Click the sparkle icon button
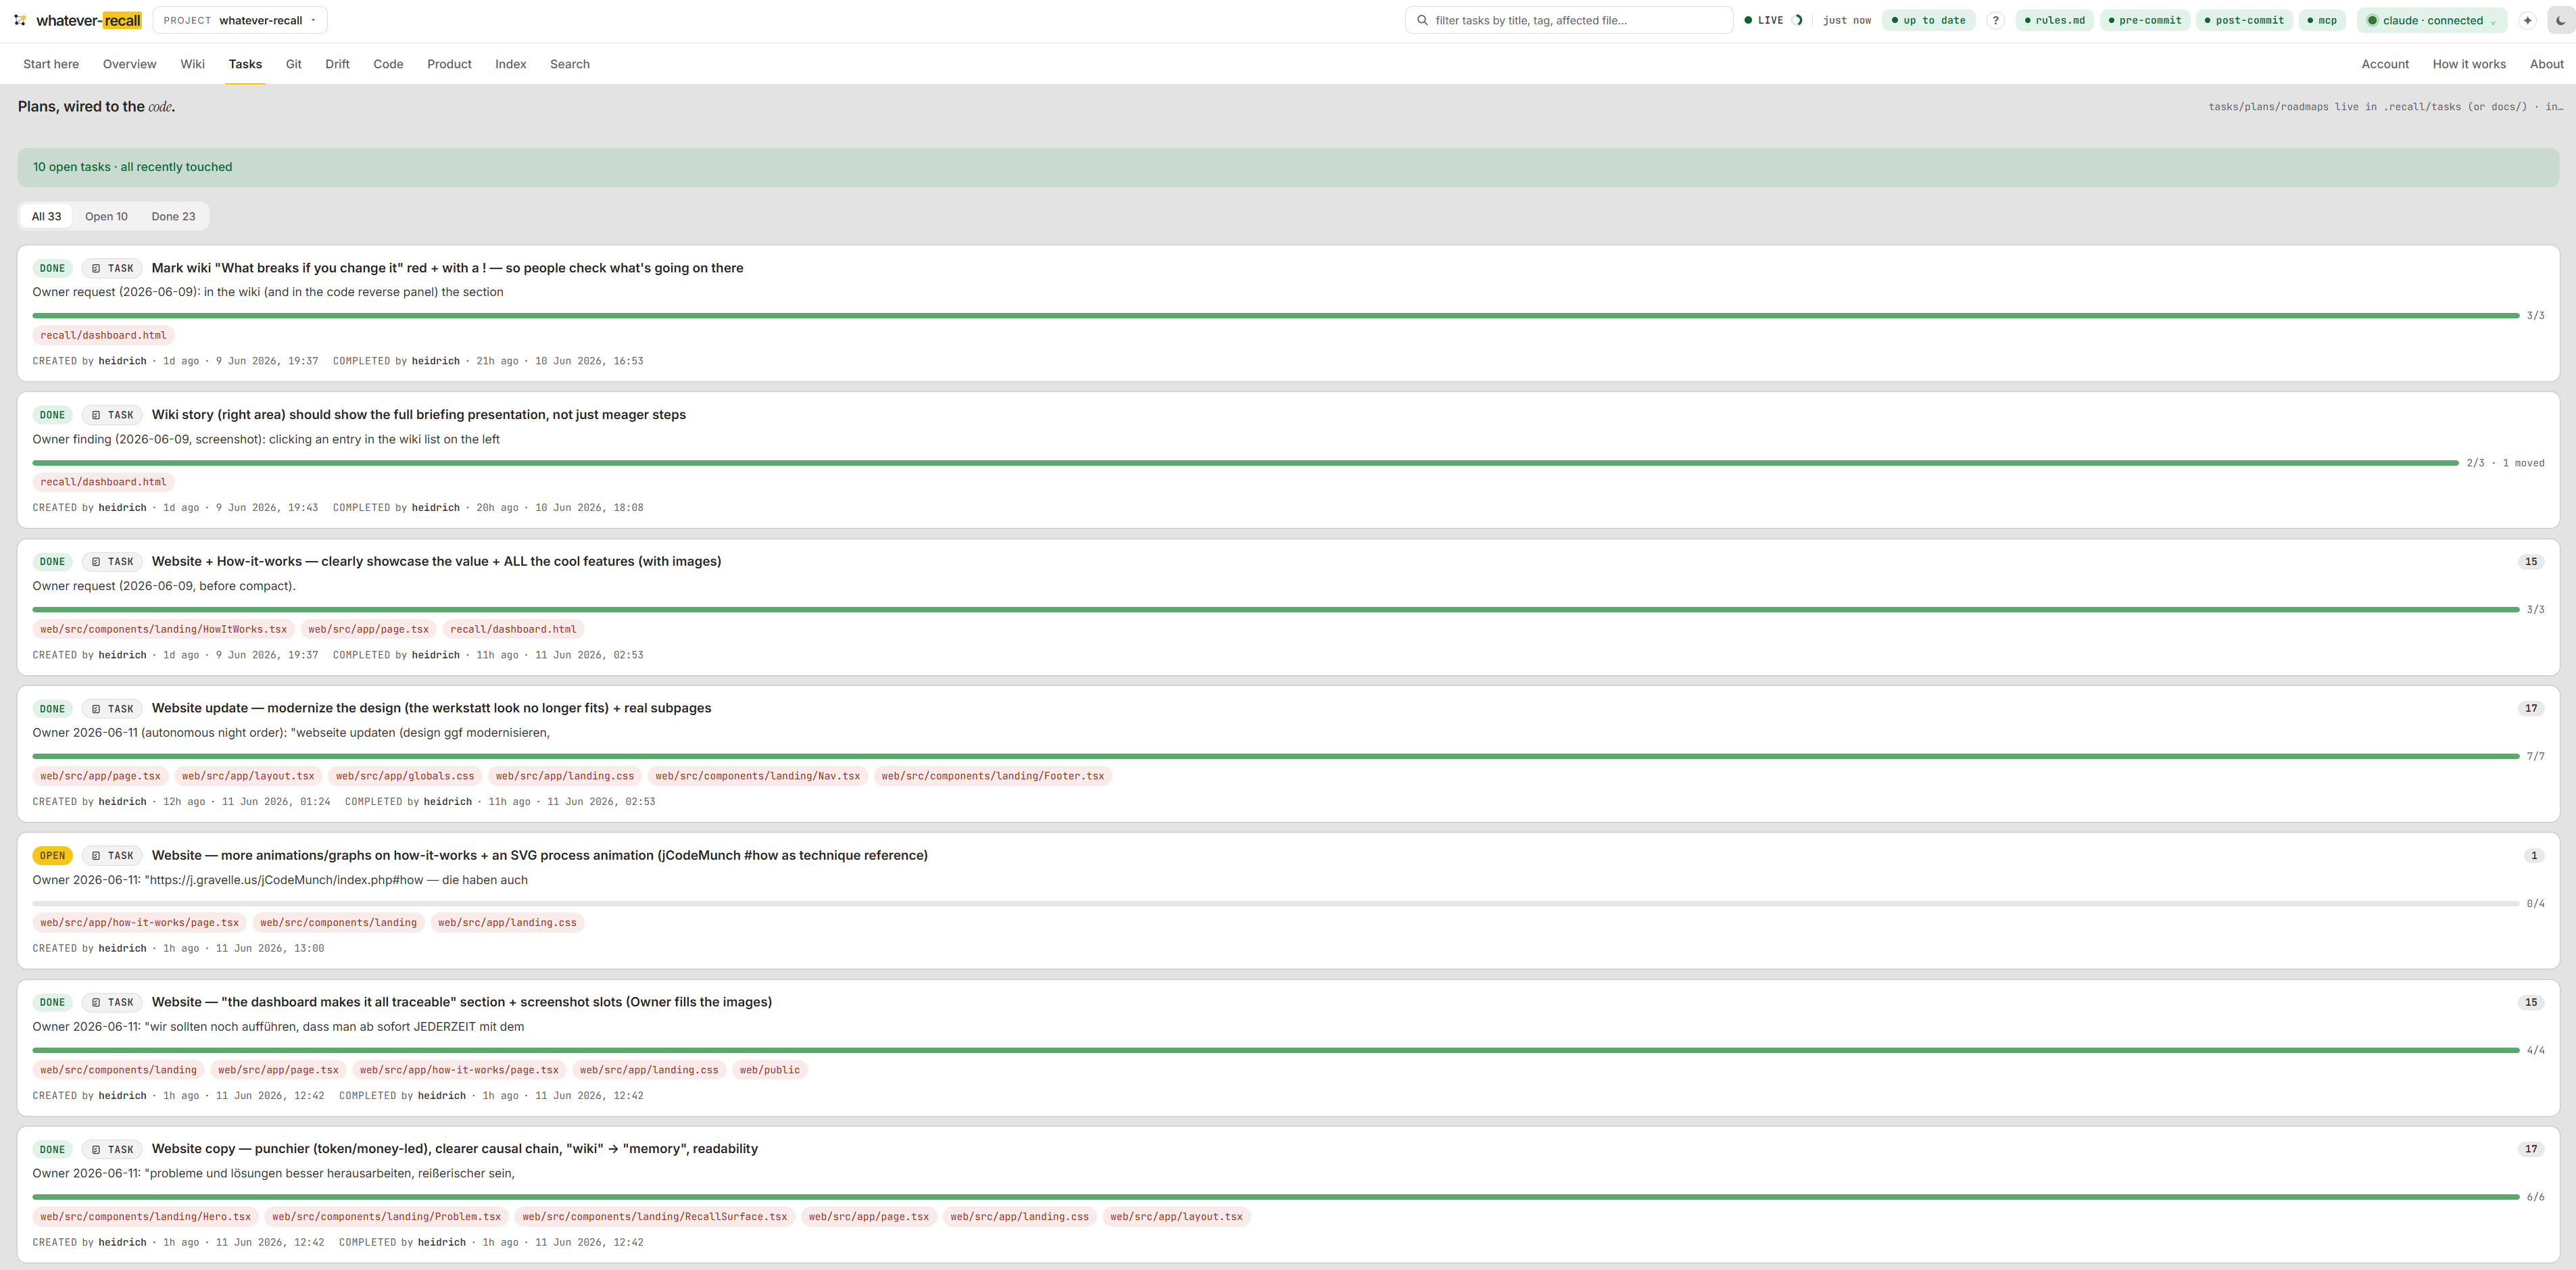This screenshot has height=1270, width=2576. 2527,20
